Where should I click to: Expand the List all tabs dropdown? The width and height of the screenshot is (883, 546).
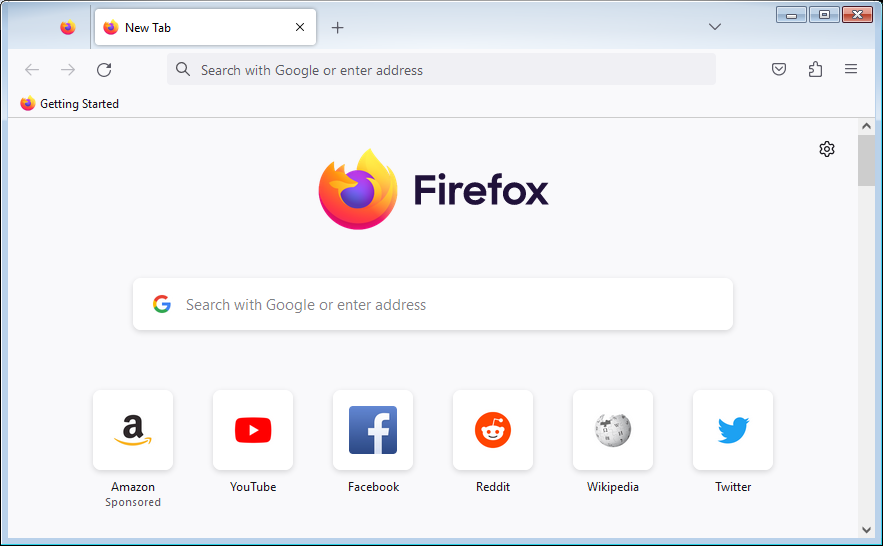(715, 27)
